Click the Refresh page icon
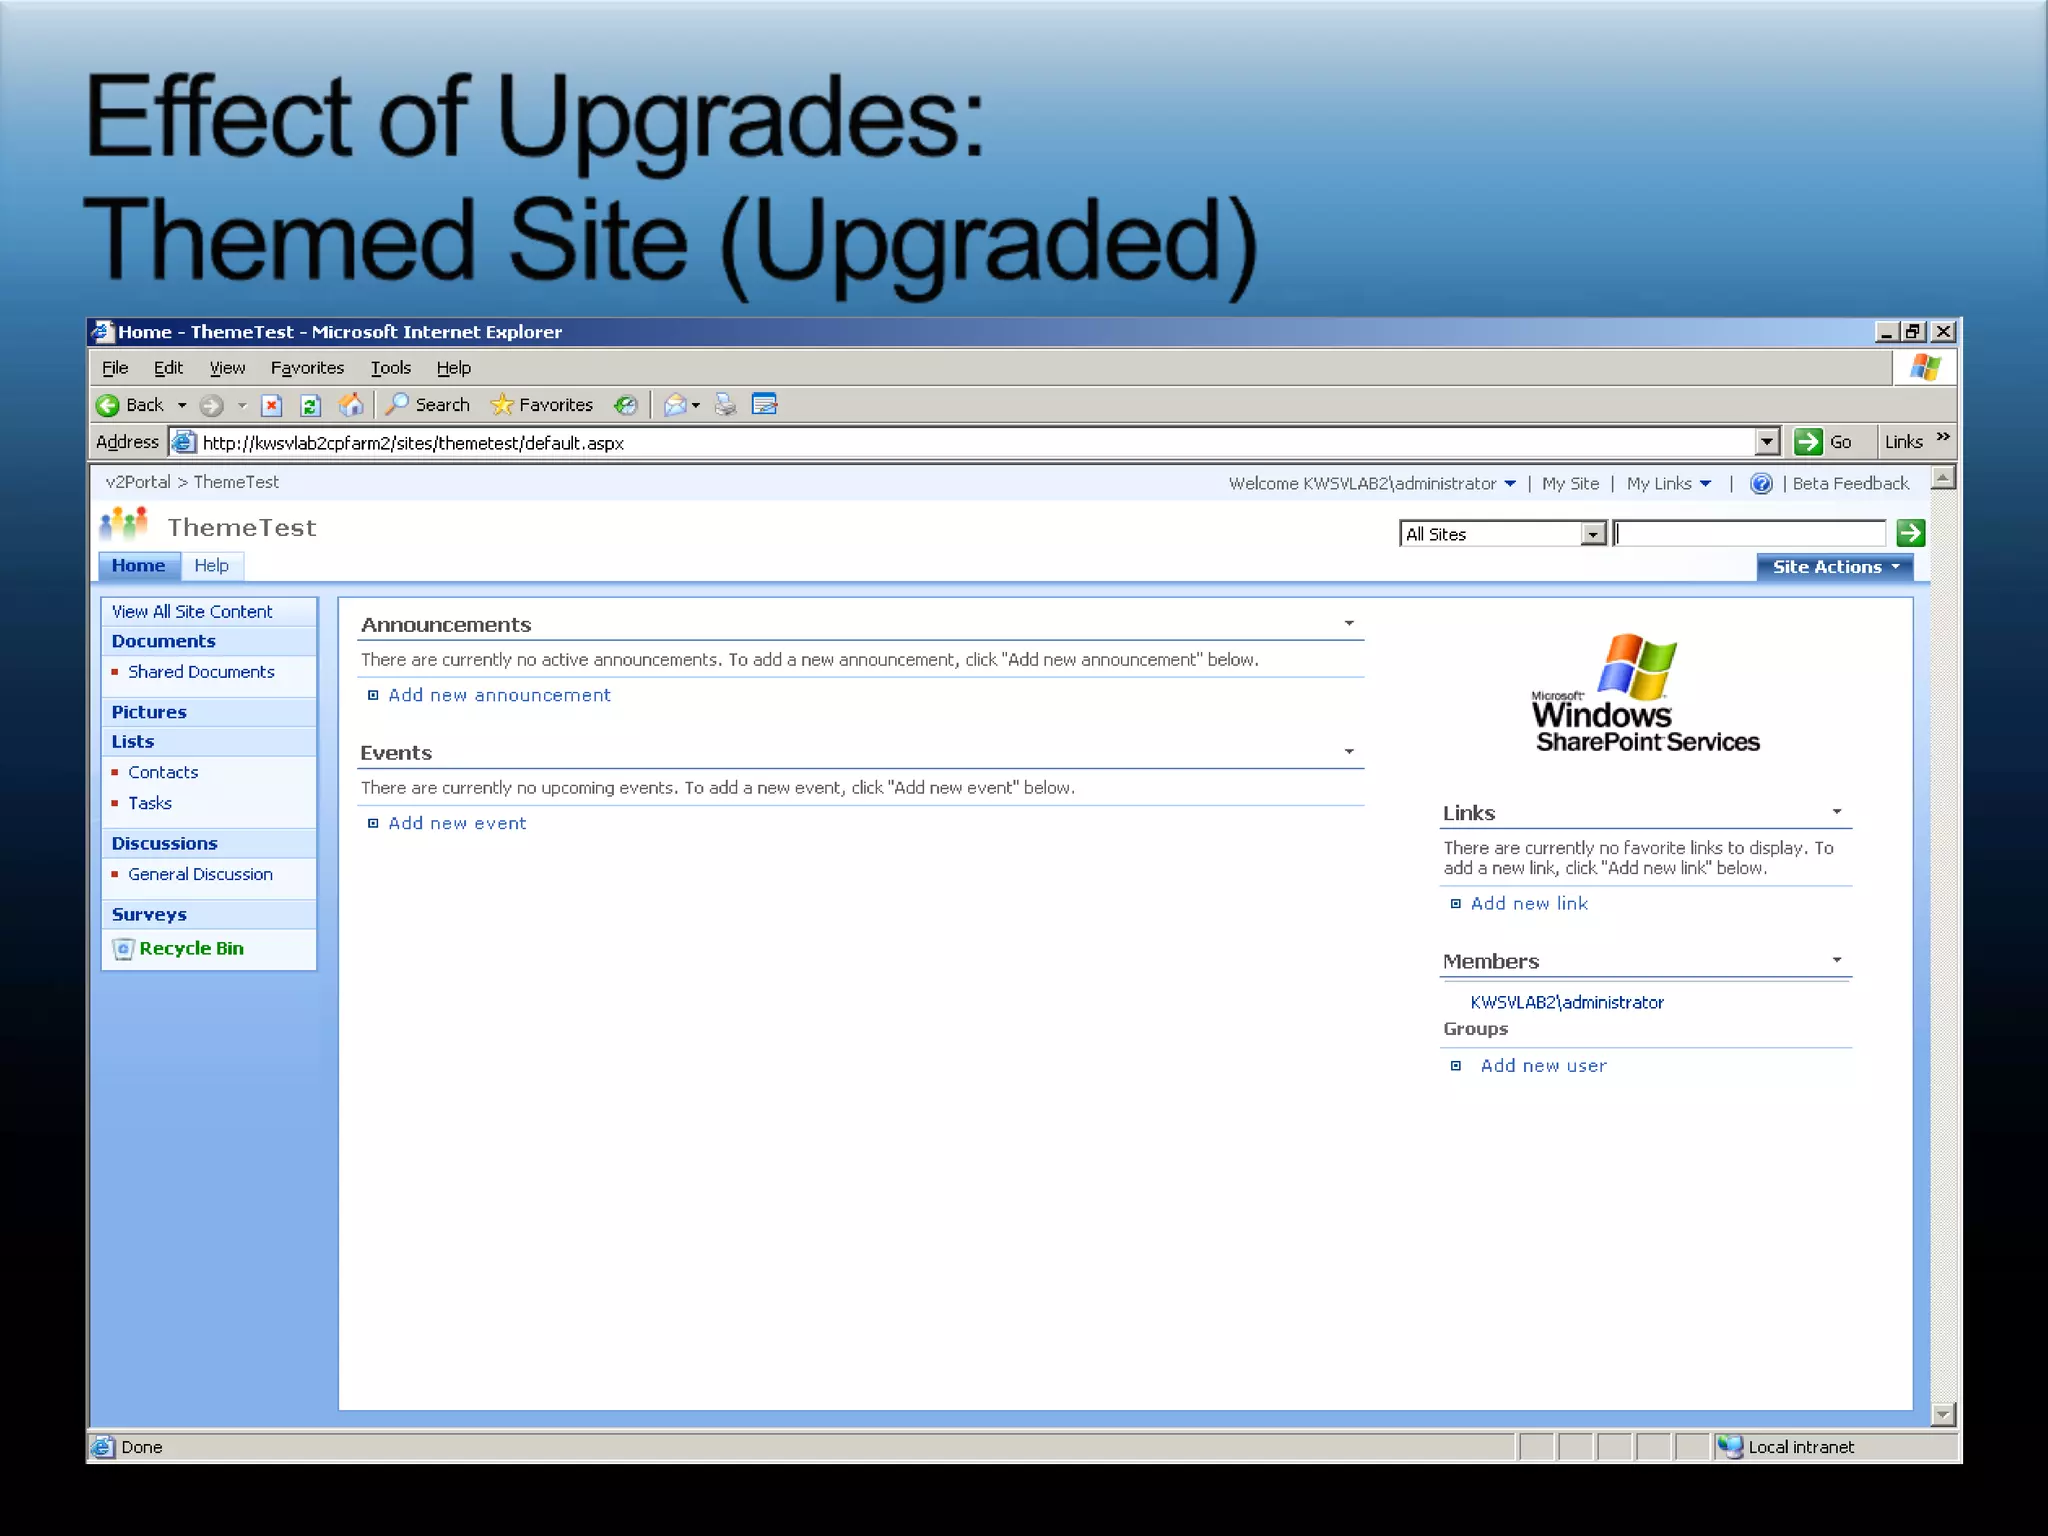The image size is (2048, 1536). click(310, 405)
